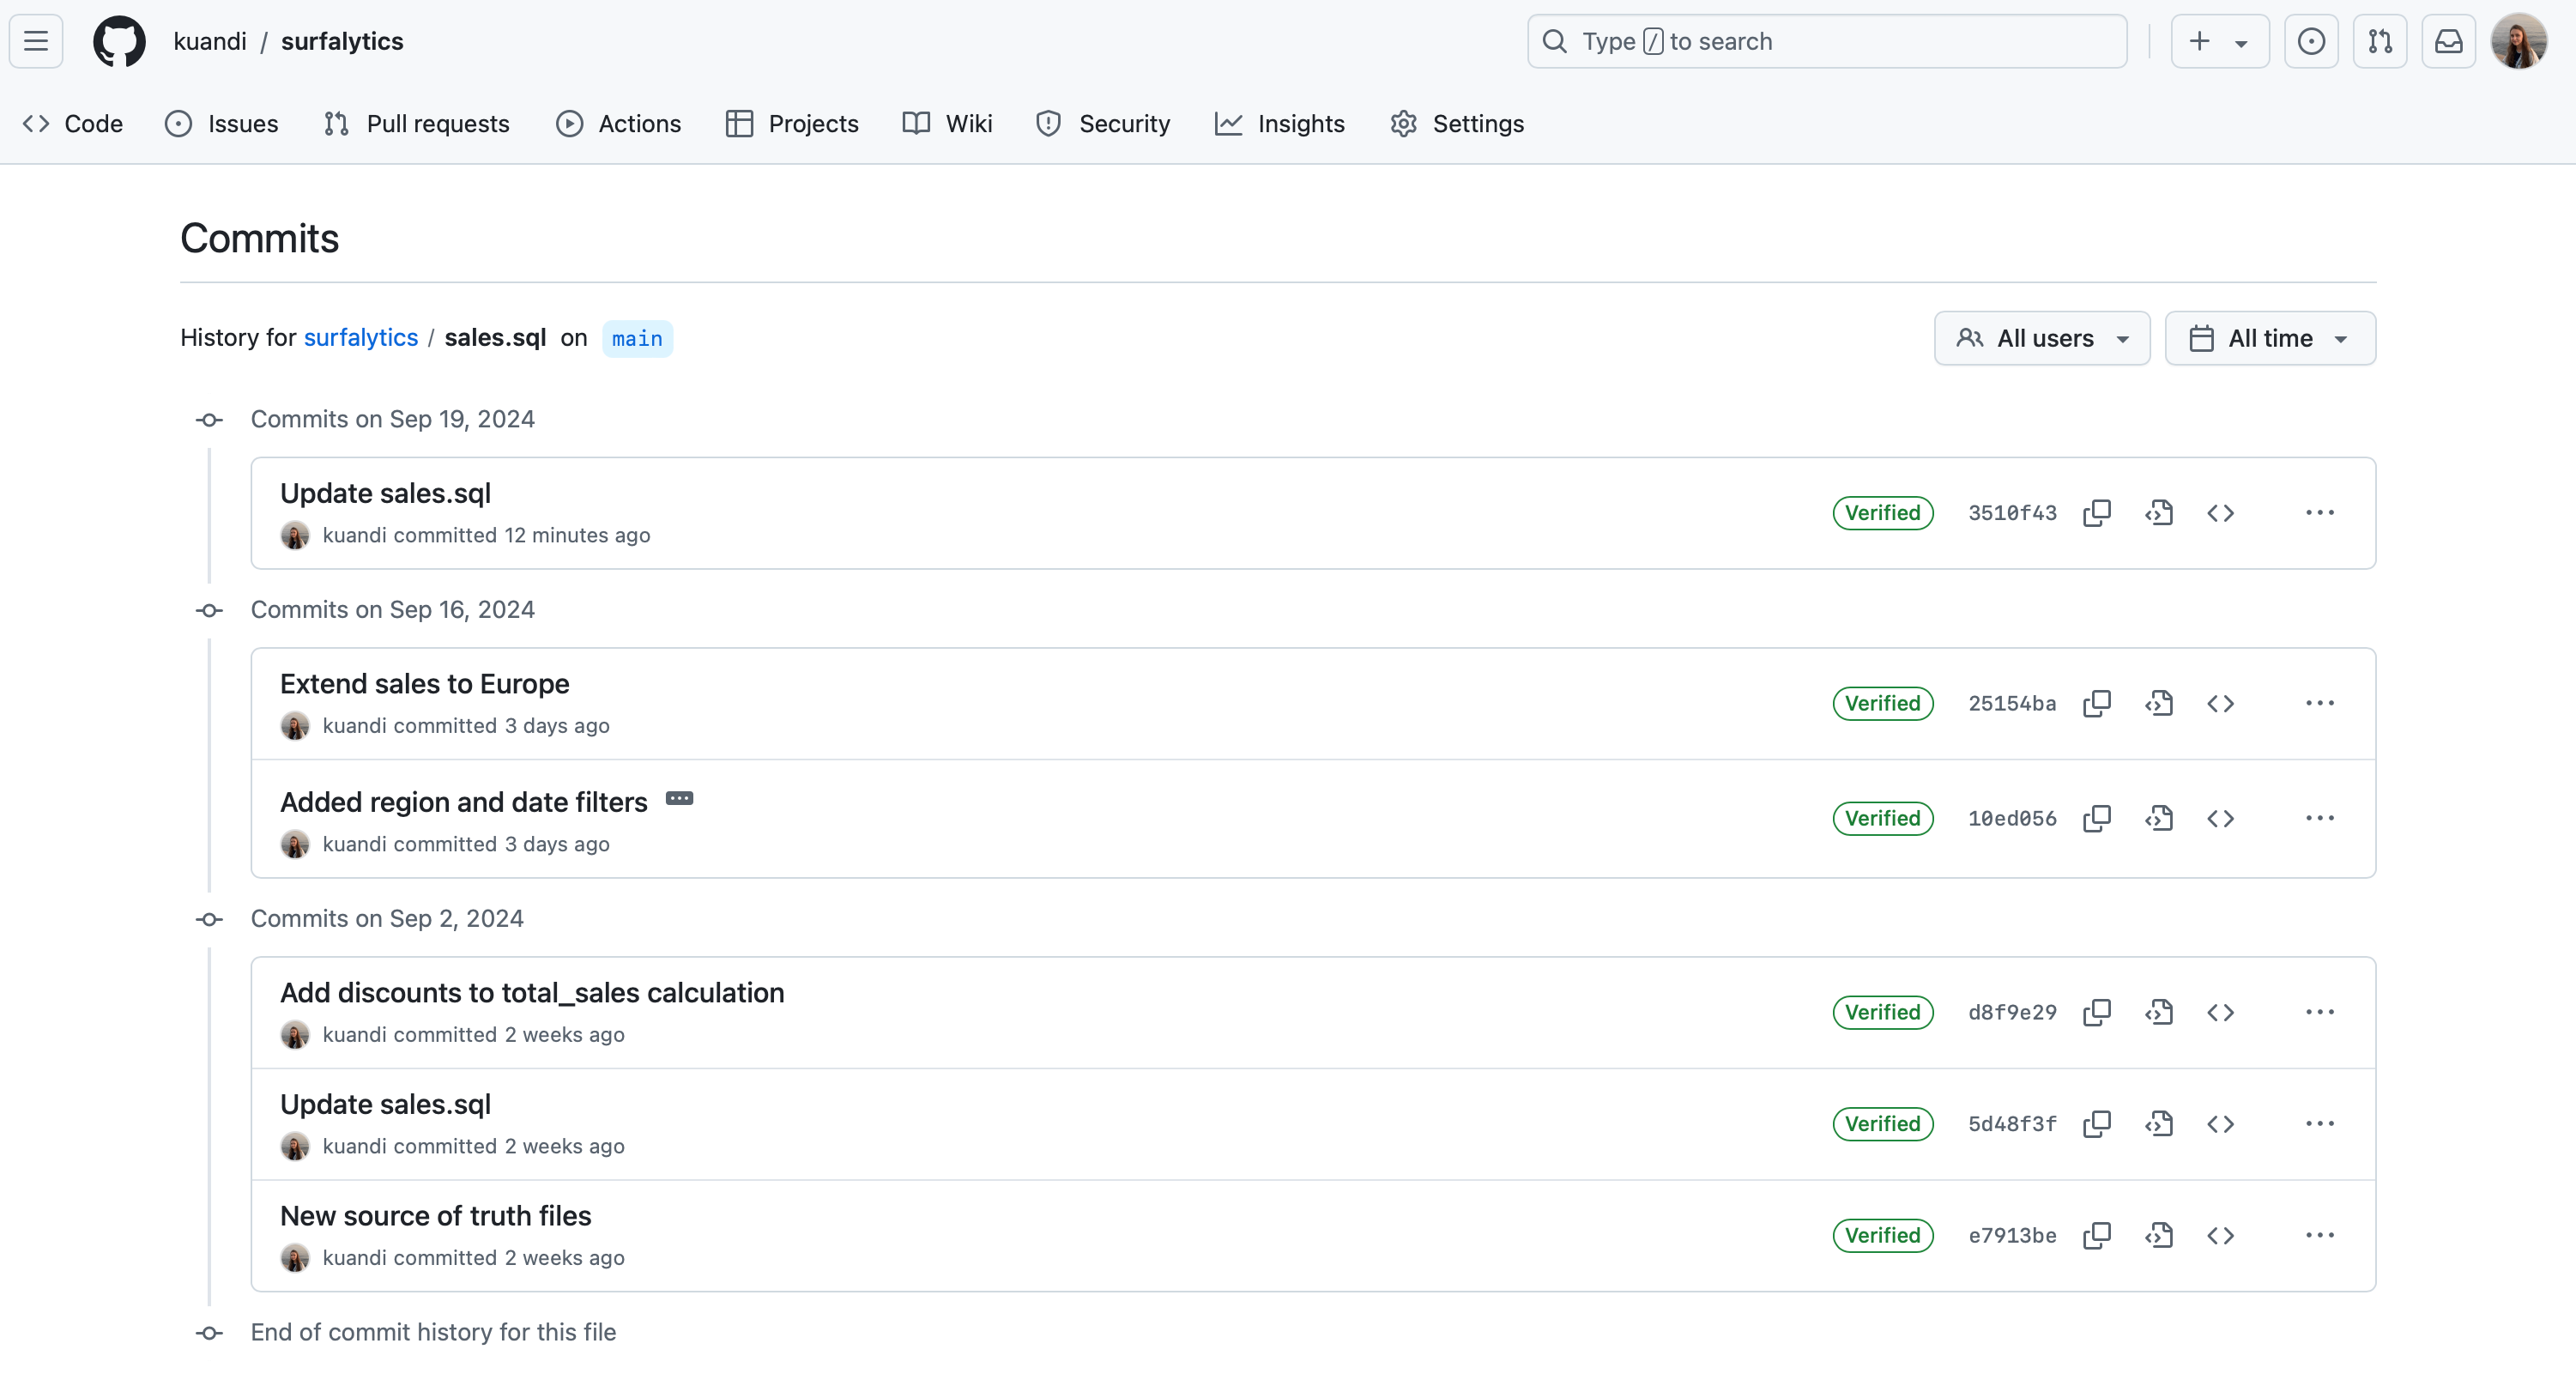Switch to the Settings tab
The height and width of the screenshot is (1392, 2576).
1457,124
